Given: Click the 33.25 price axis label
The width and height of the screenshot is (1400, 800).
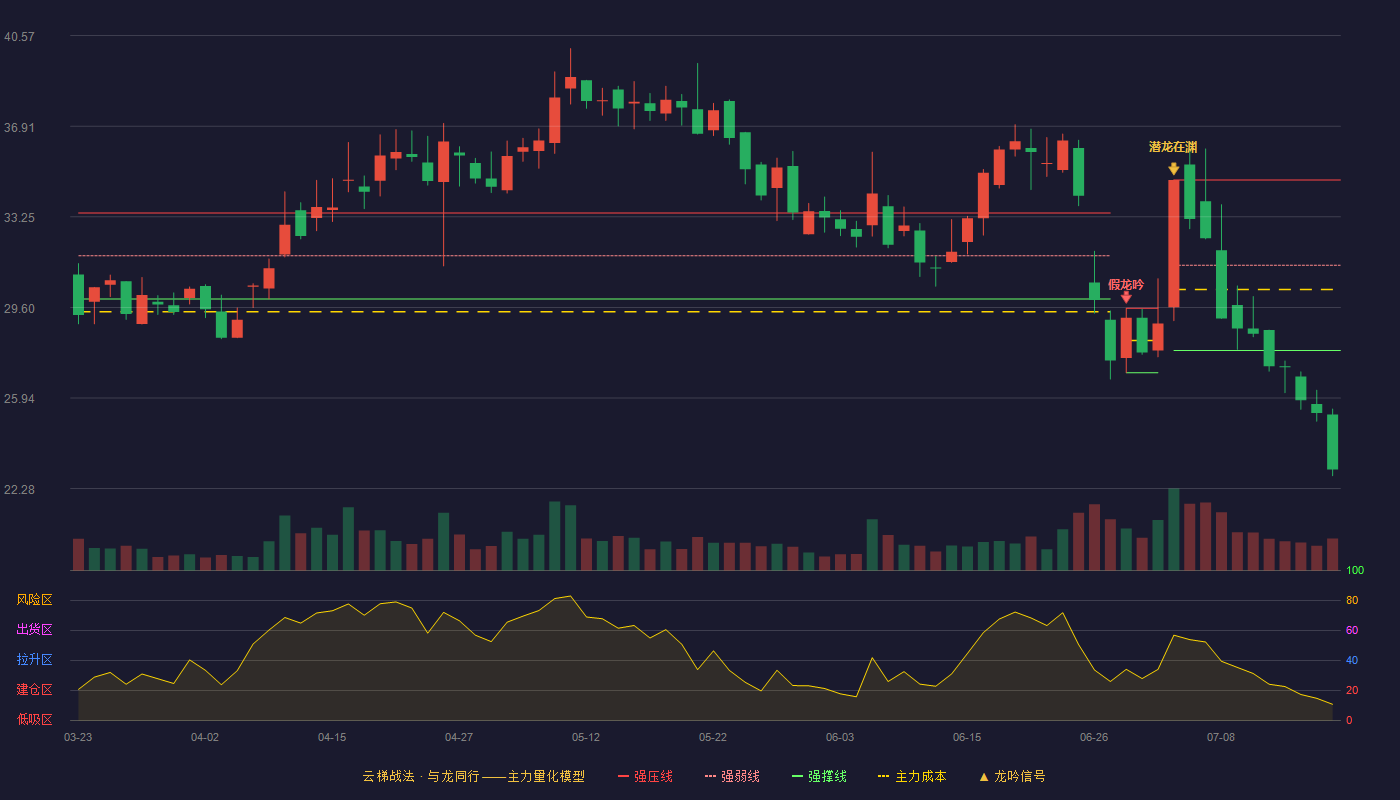Looking at the screenshot, I should click(x=19, y=218).
